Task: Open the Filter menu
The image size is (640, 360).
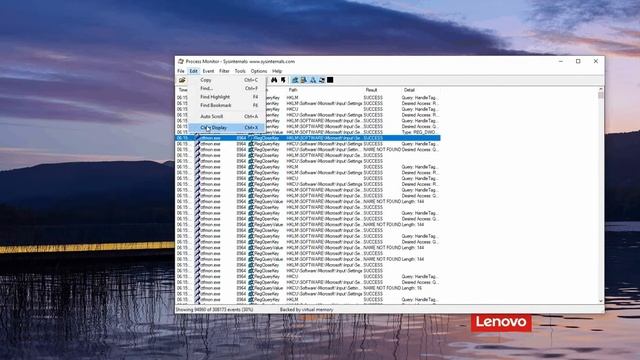Action: pos(224,71)
